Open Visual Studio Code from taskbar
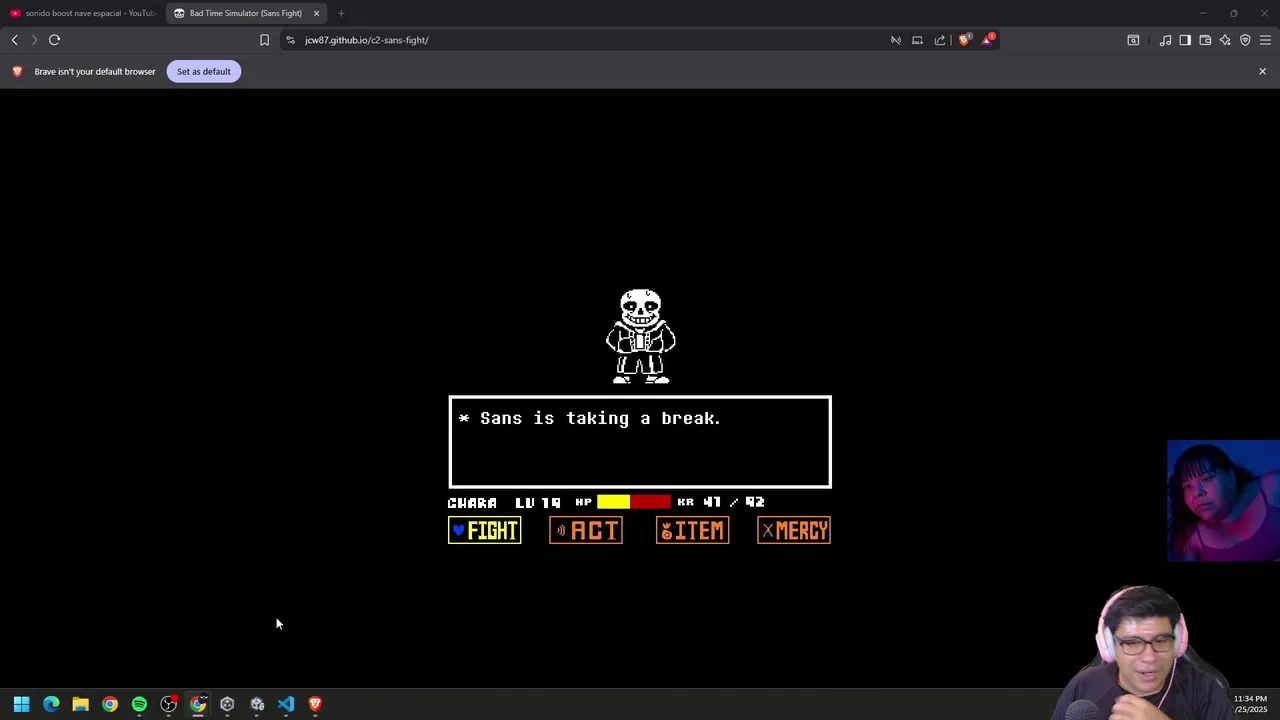This screenshot has width=1280, height=720. pos(286,704)
